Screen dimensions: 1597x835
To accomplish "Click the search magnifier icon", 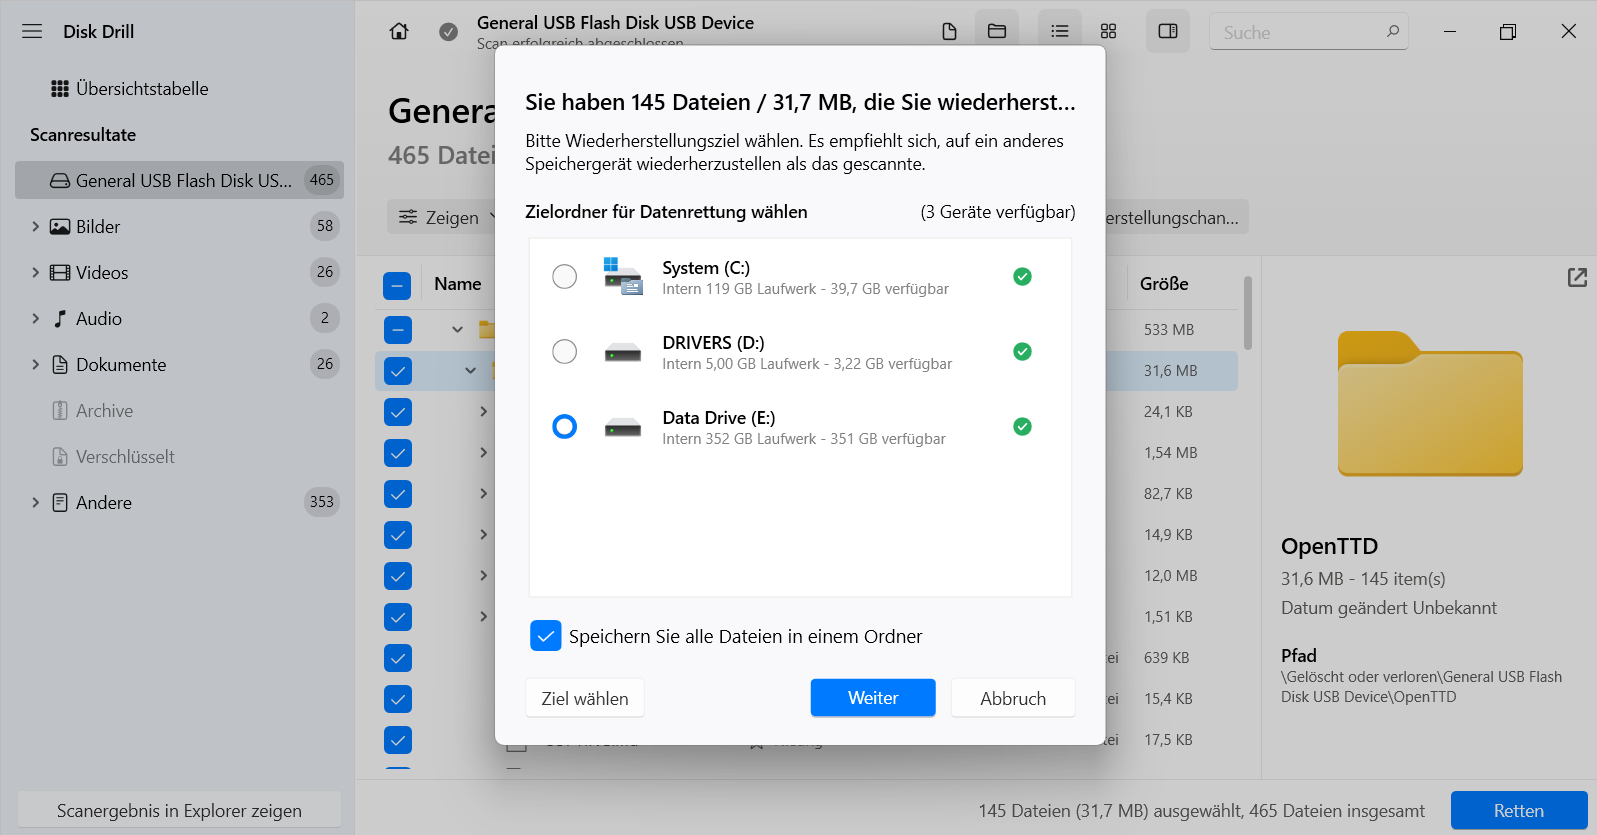I will 1393,32.
